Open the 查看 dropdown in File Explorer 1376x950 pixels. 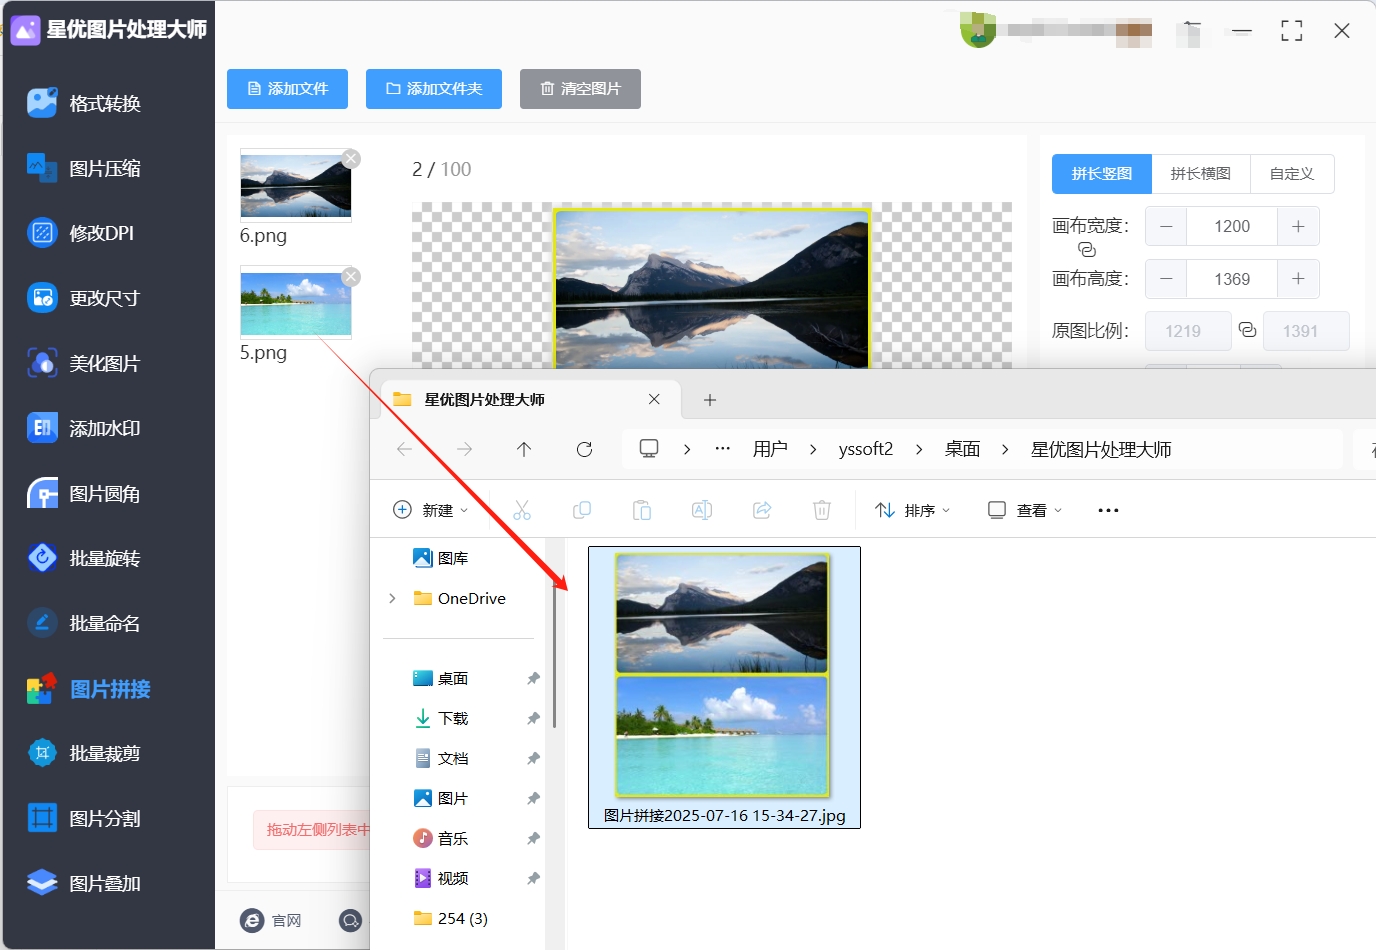coord(1025,510)
